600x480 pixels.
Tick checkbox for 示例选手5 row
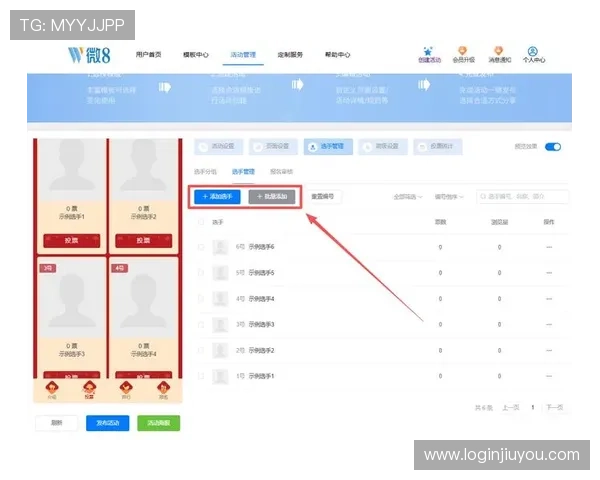[201, 273]
